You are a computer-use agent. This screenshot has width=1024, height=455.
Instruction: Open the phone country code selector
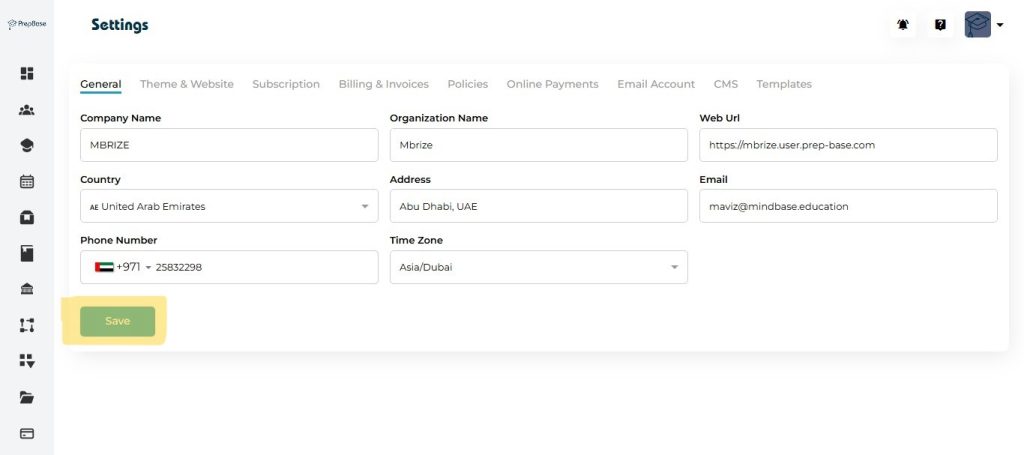(122, 268)
